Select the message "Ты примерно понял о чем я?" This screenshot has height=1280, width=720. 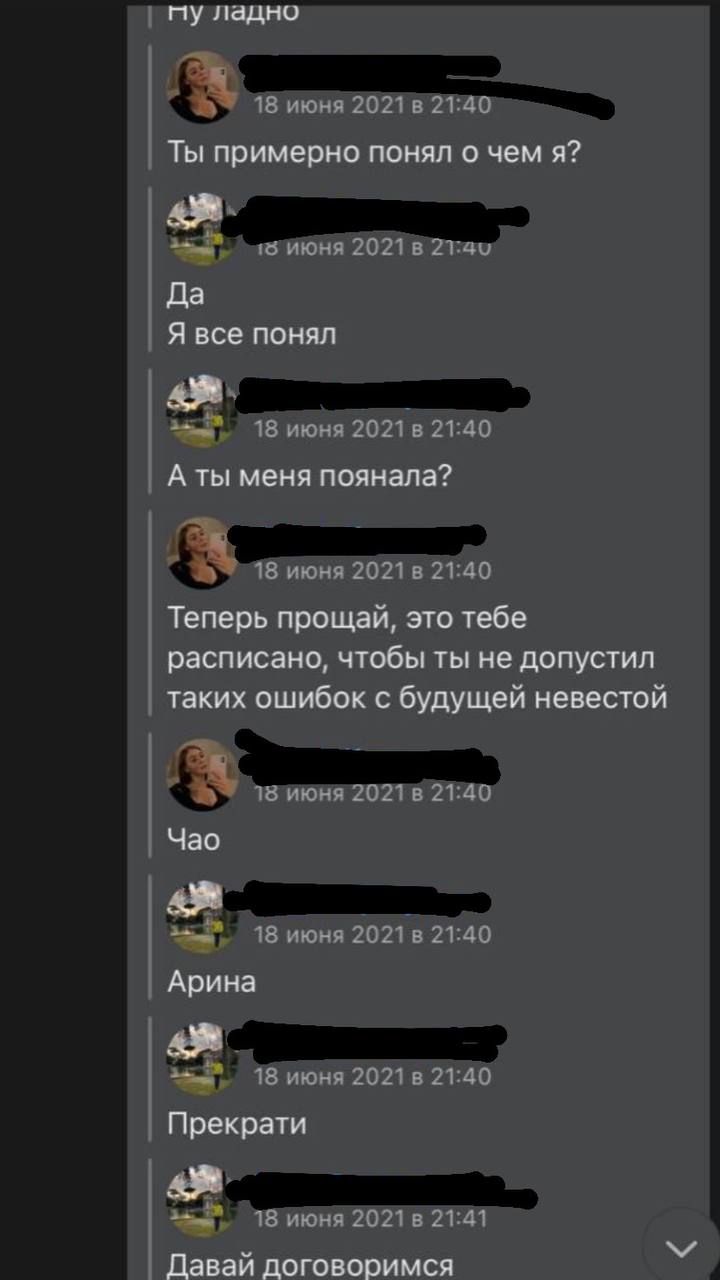click(x=373, y=153)
